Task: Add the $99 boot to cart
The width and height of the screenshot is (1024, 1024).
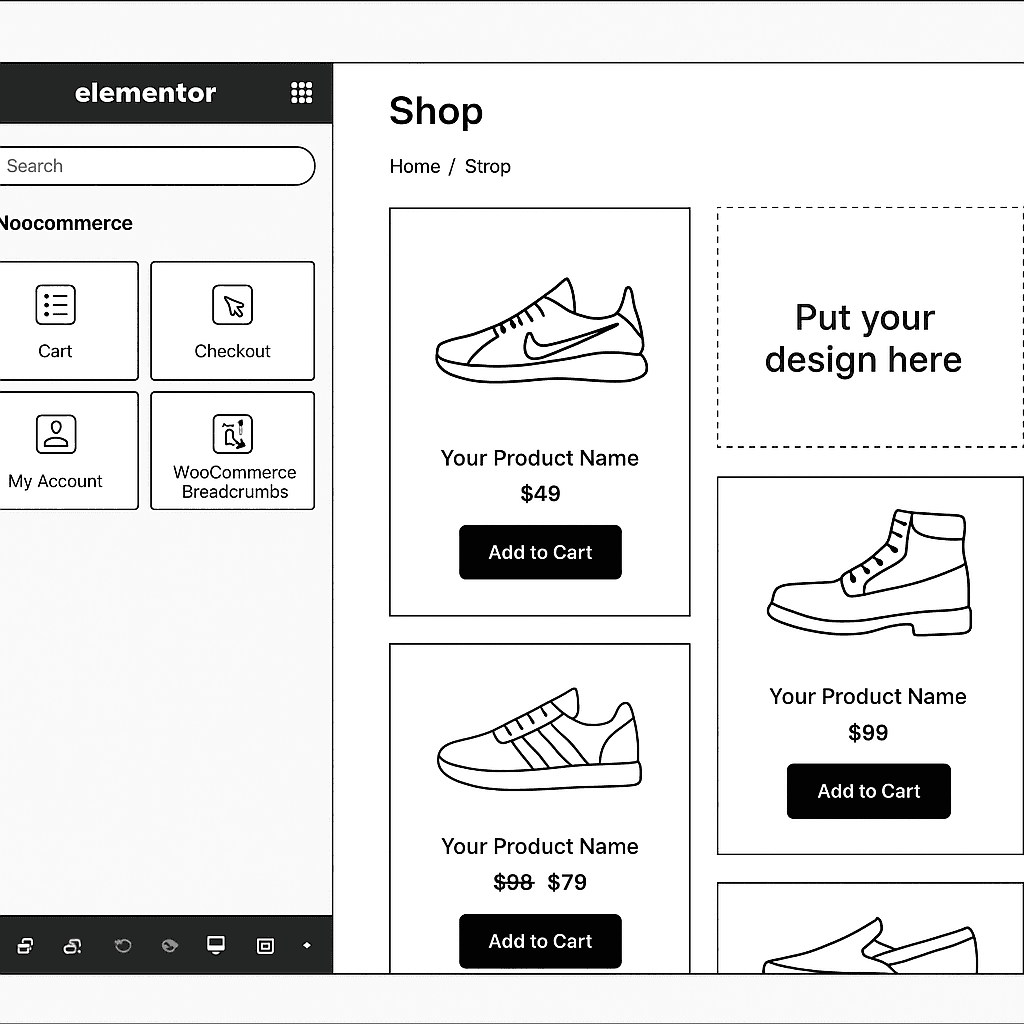Action: click(x=868, y=791)
